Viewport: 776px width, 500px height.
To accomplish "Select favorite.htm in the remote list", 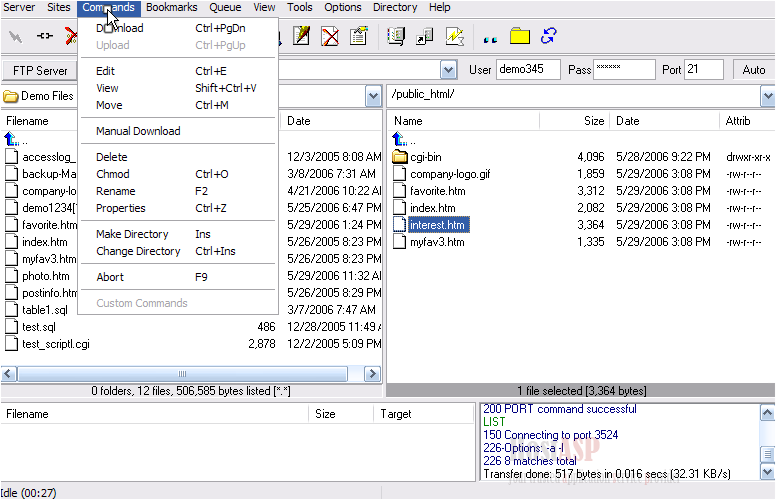I will click(437, 191).
